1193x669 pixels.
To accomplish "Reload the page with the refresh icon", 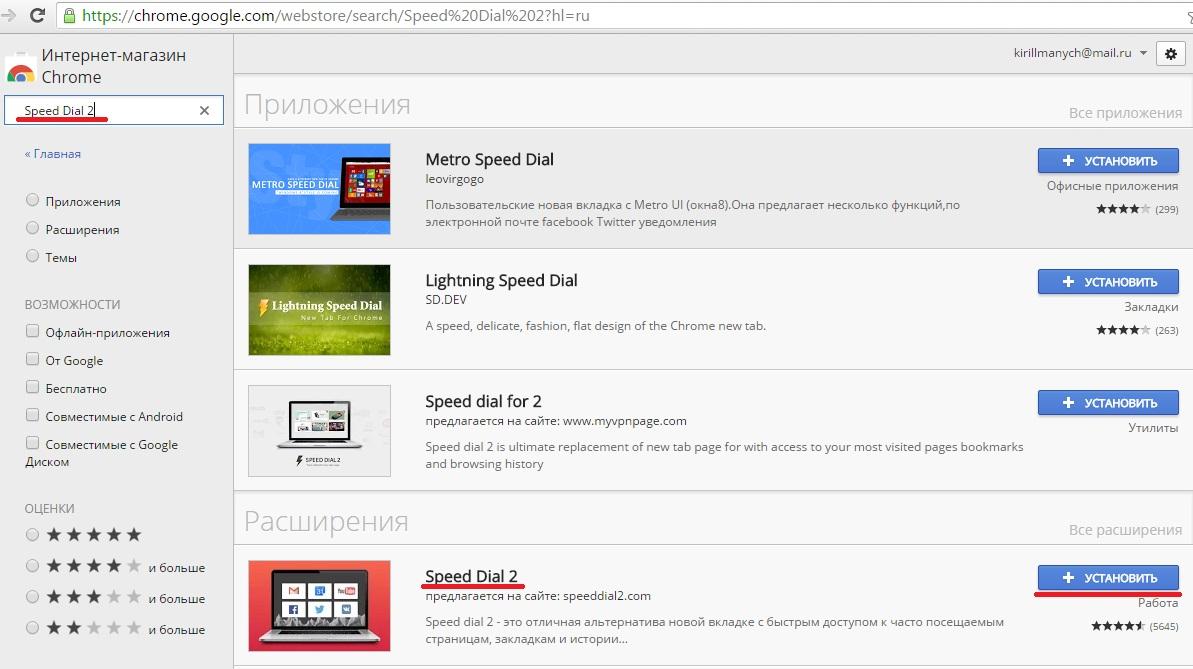I will (x=37, y=15).
